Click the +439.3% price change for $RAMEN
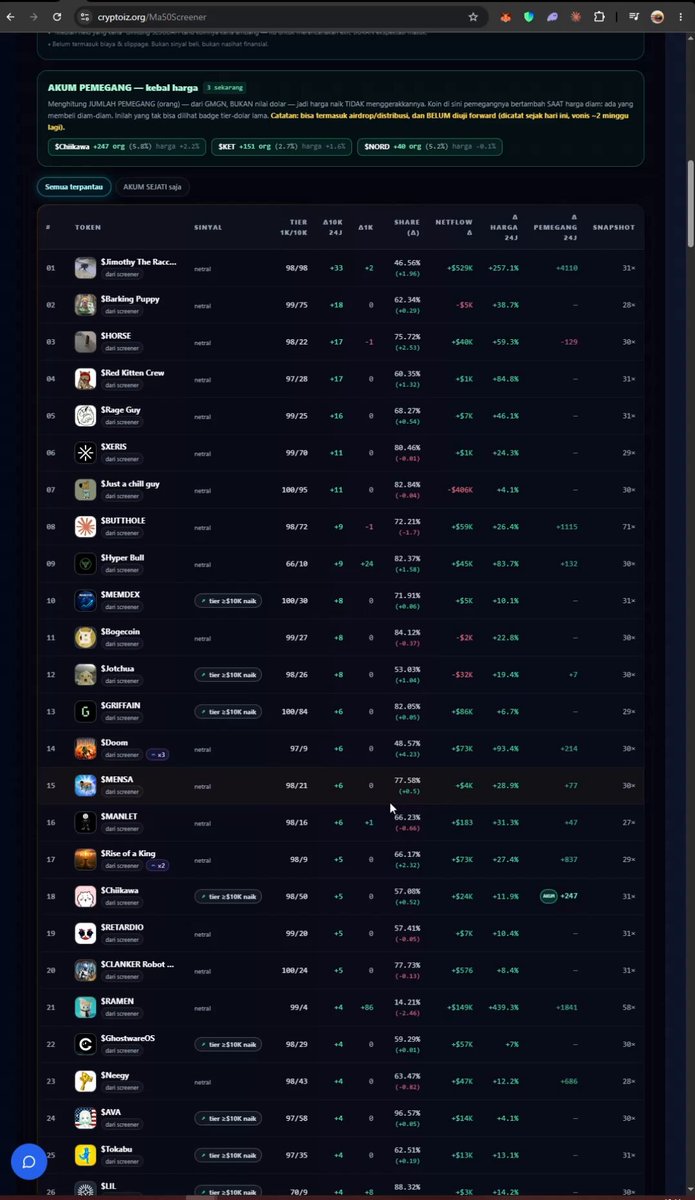Screen dimensions: 695x1200 pyautogui.click(x=503, y=1008)
